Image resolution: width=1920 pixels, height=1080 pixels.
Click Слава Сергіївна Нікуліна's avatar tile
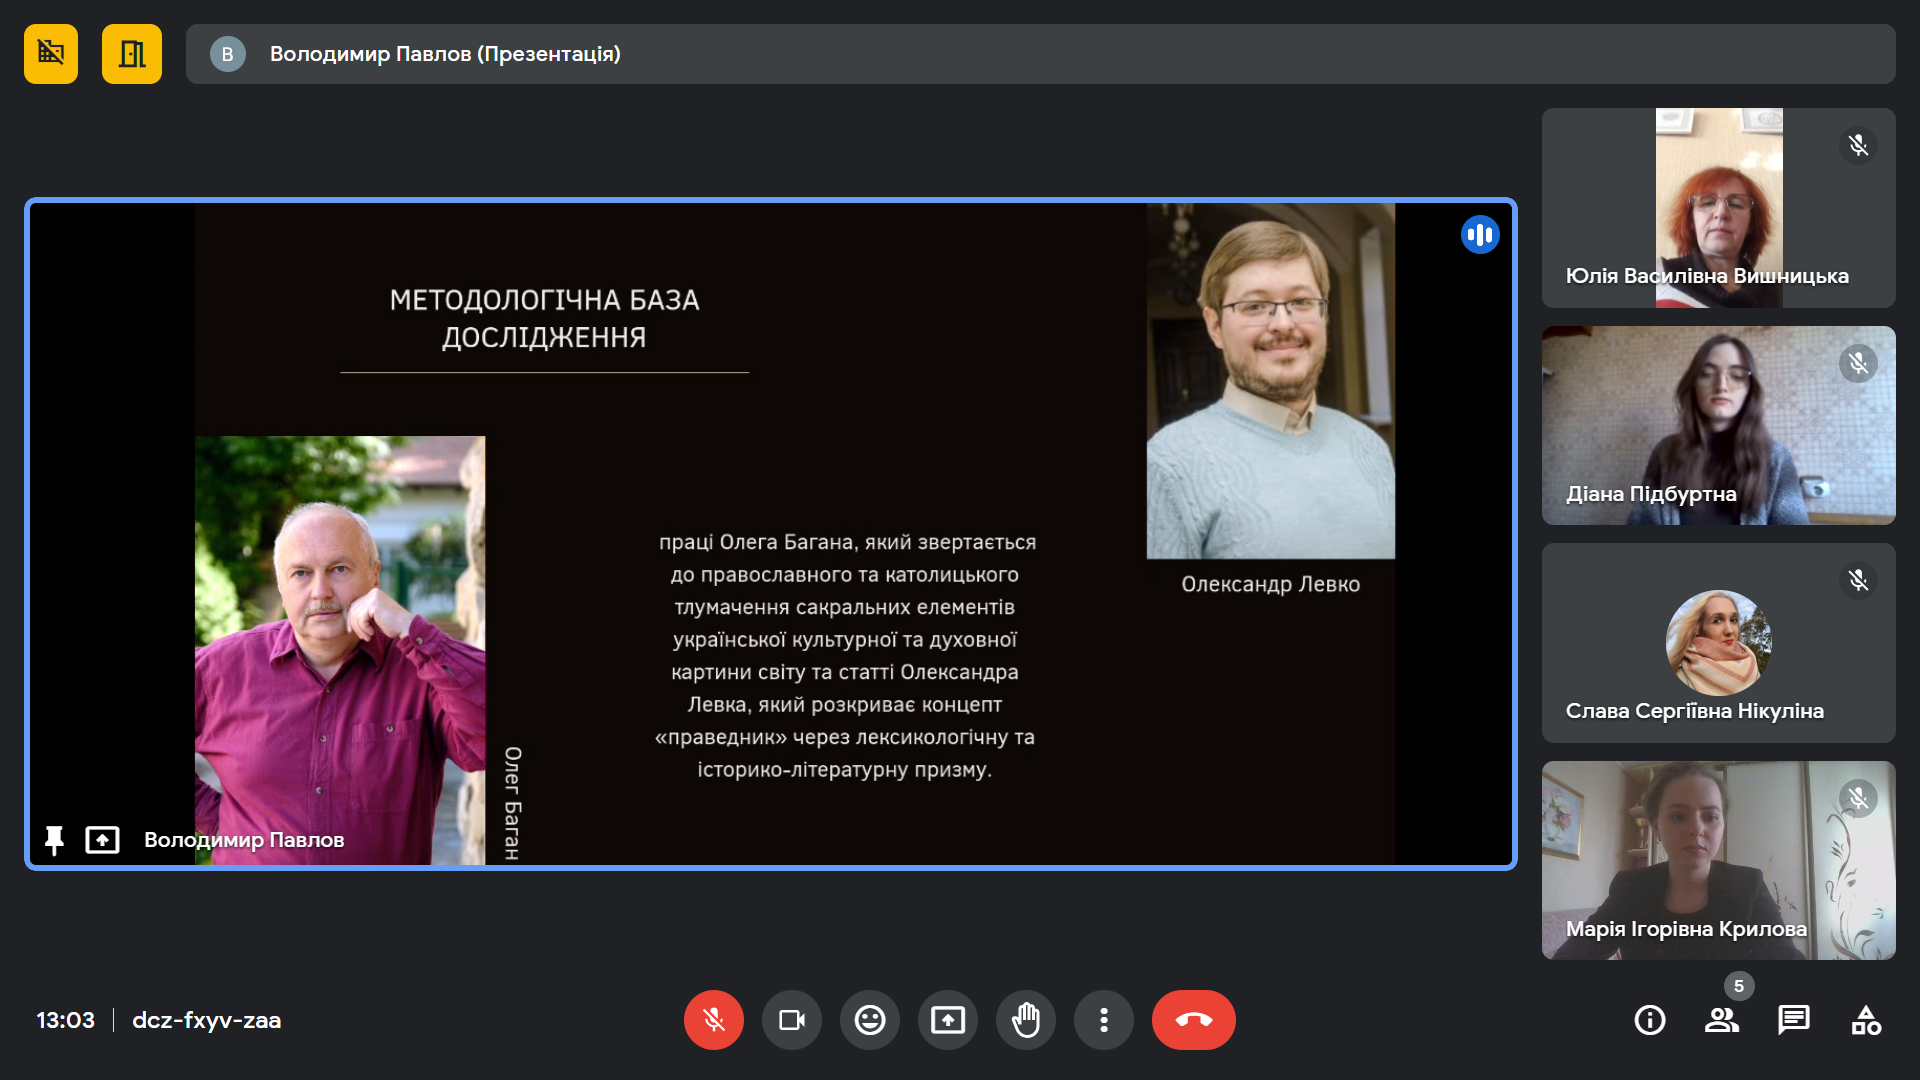click(1717, 643)
